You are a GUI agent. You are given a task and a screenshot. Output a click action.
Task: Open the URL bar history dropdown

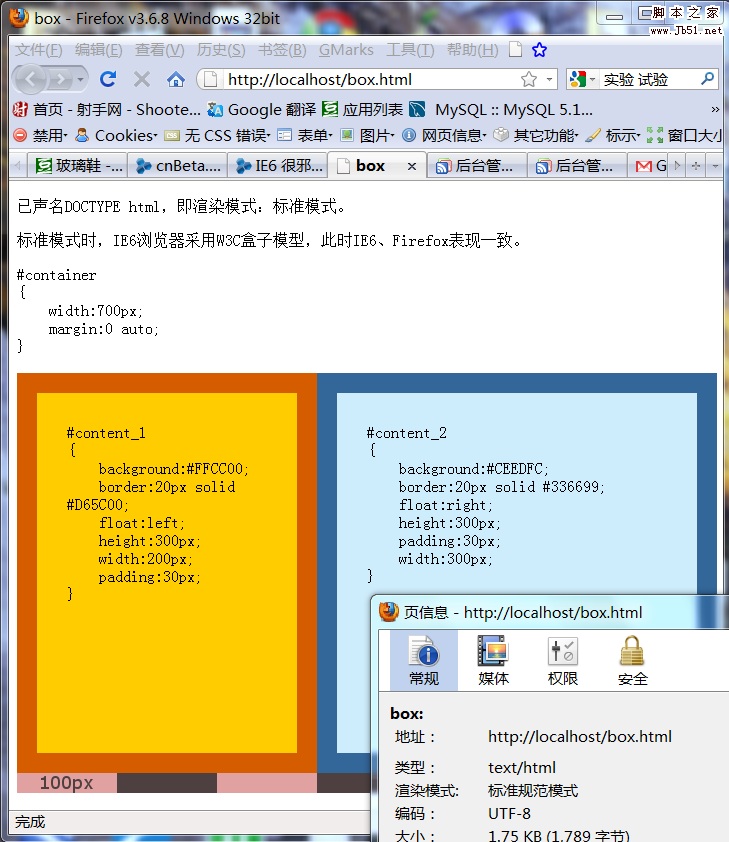(x=549, y=79)
